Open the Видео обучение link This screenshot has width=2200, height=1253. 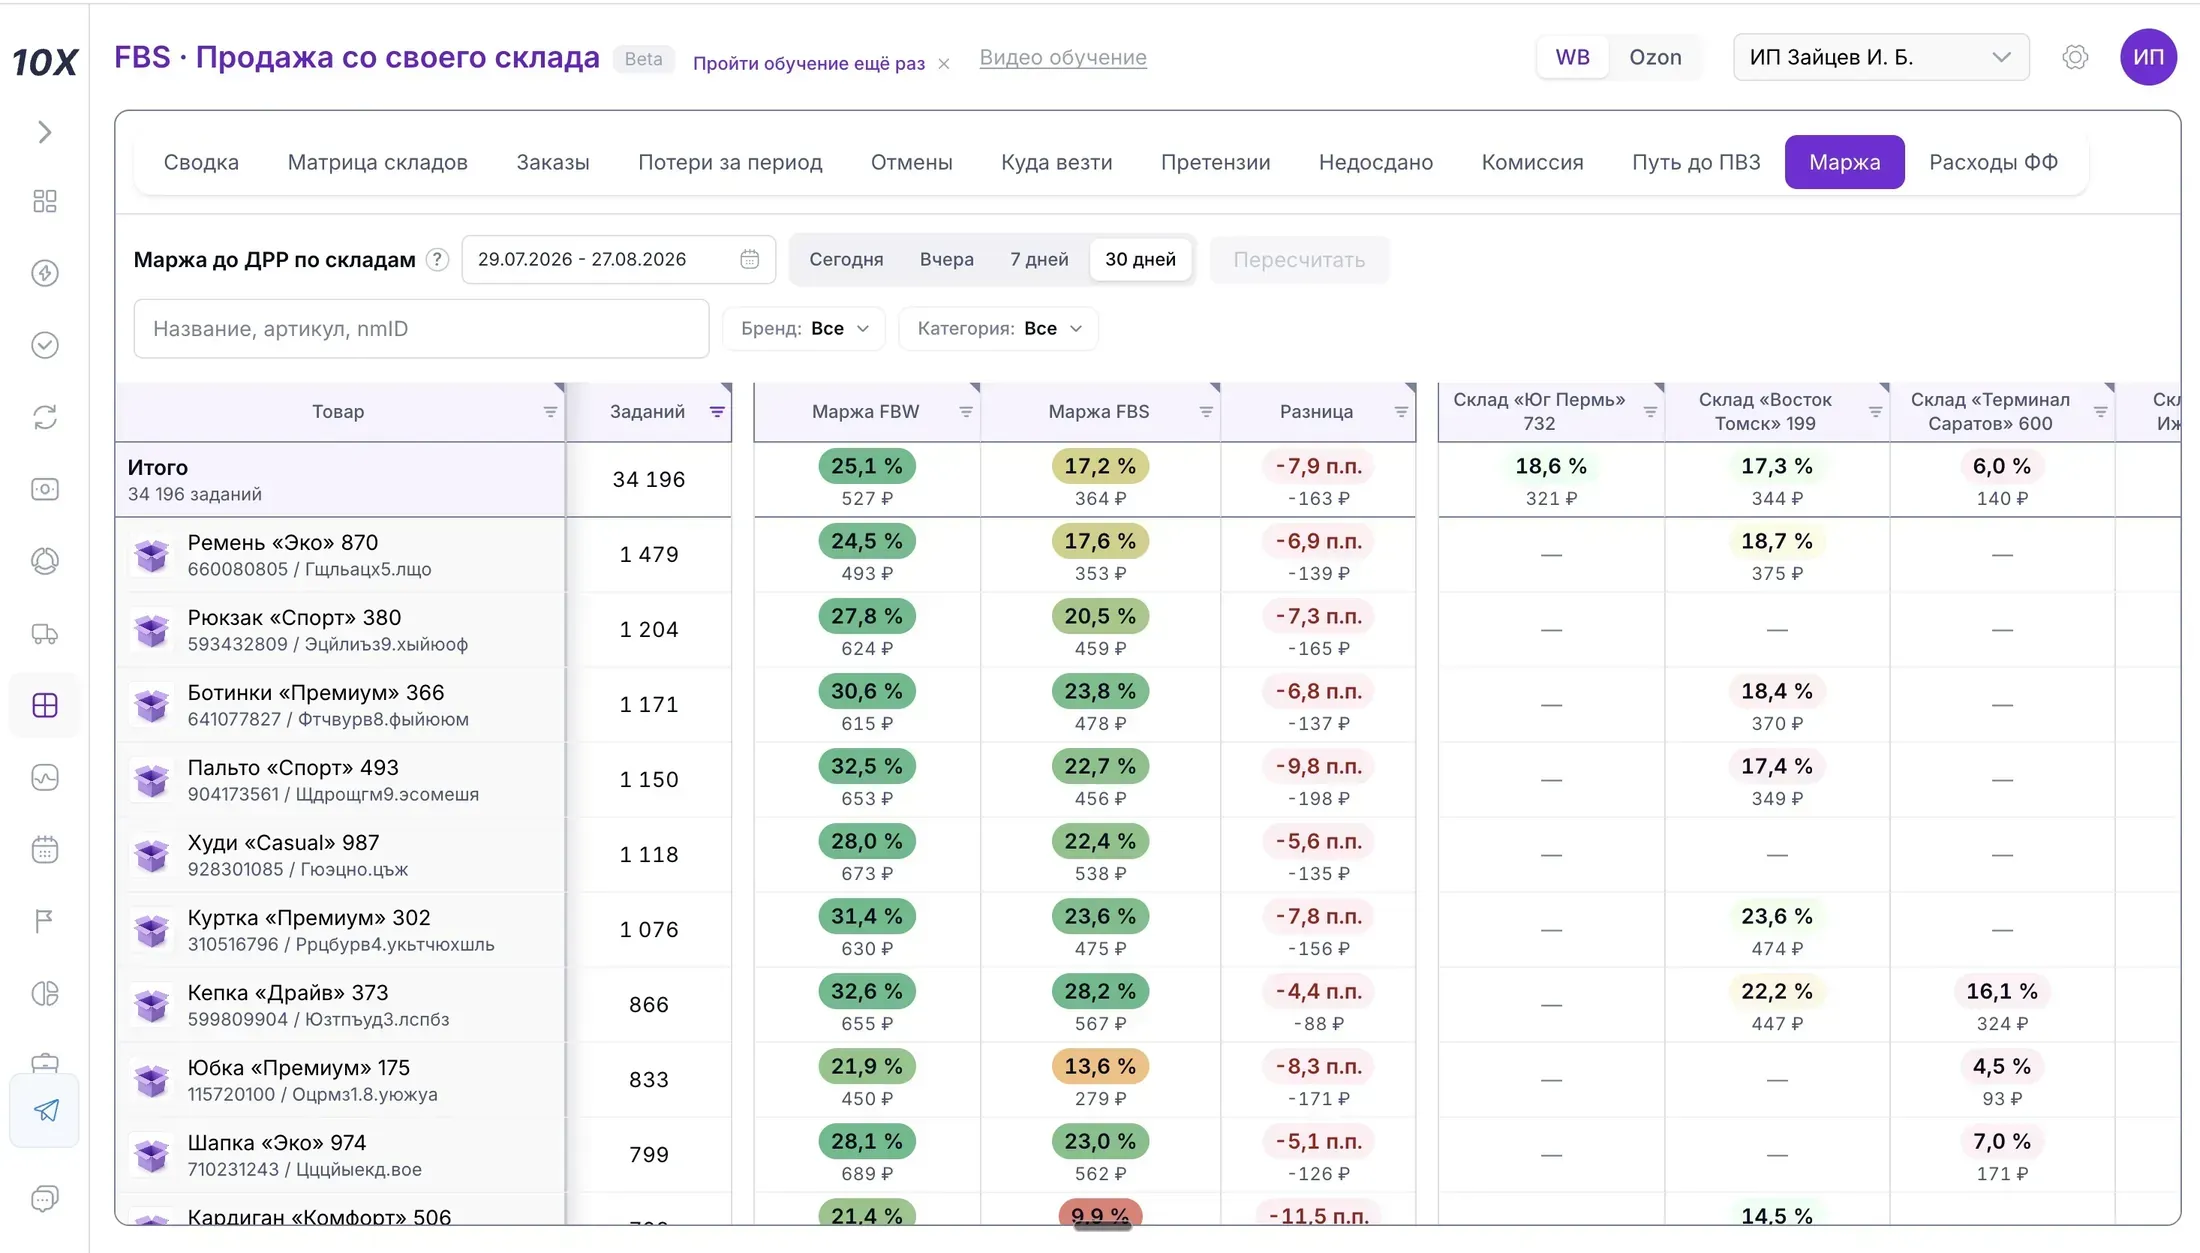1063,57
